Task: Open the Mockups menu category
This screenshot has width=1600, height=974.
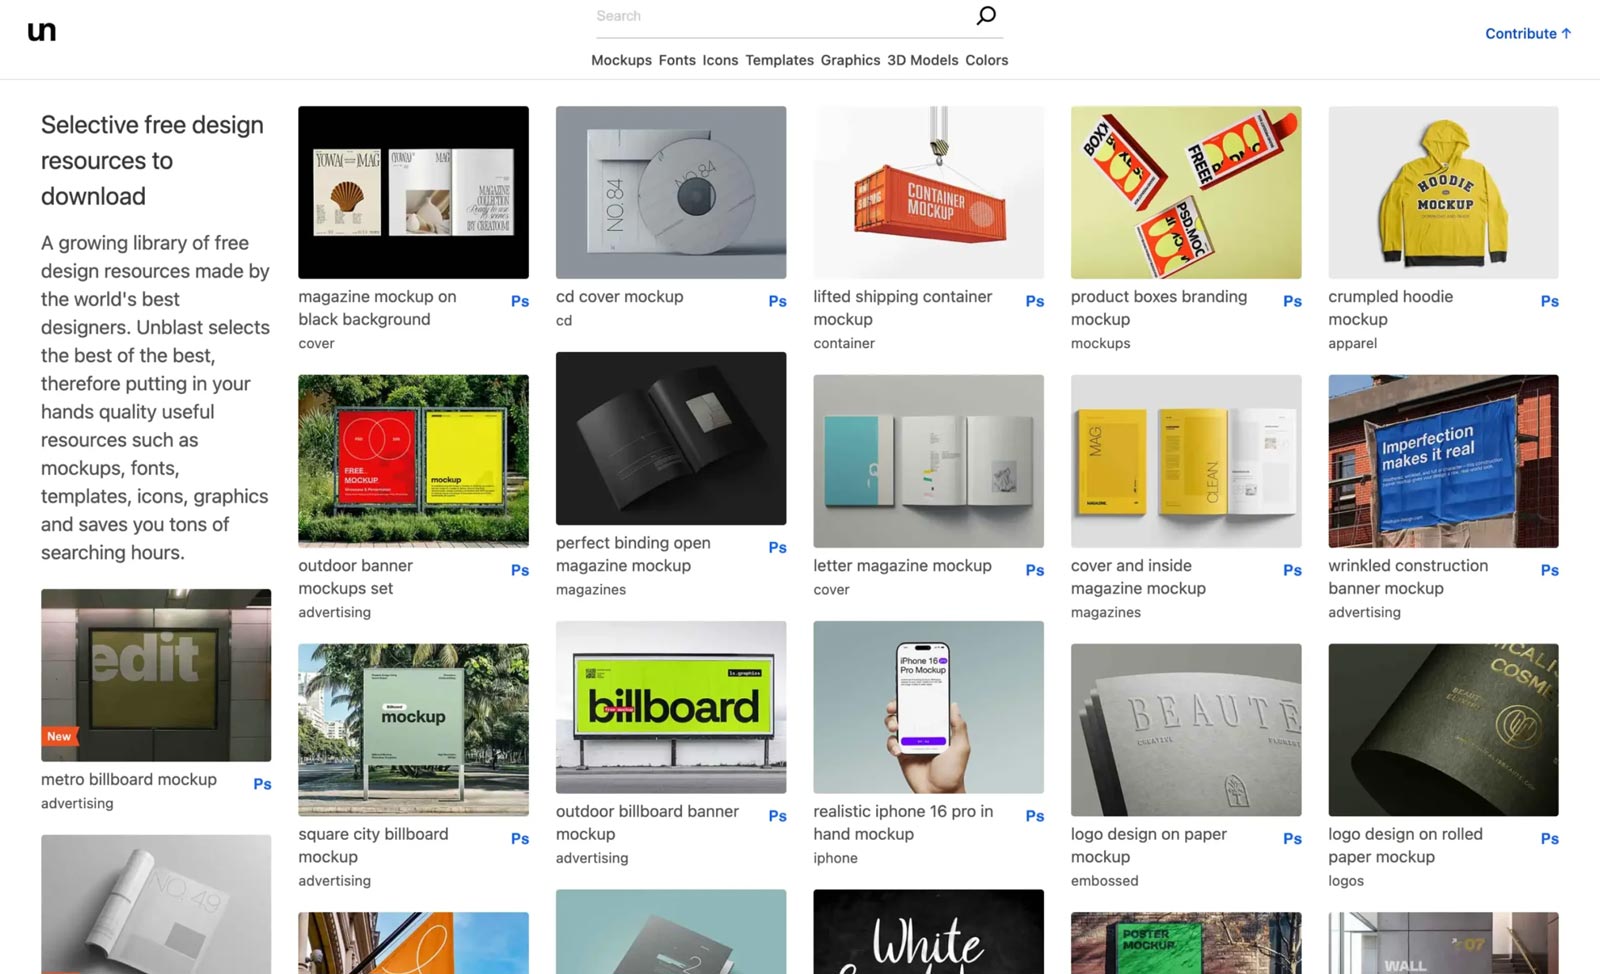Action: pos(621,60)
